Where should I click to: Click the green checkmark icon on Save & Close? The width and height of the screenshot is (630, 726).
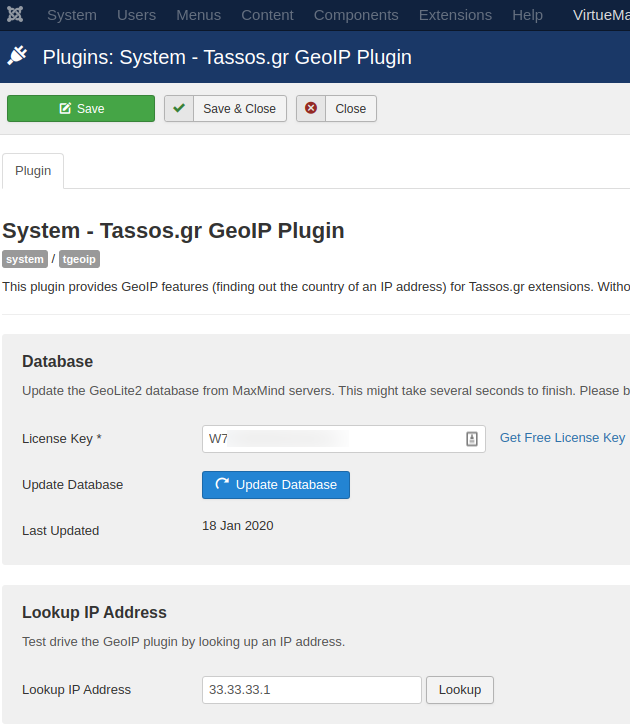[x=179, y=108]
